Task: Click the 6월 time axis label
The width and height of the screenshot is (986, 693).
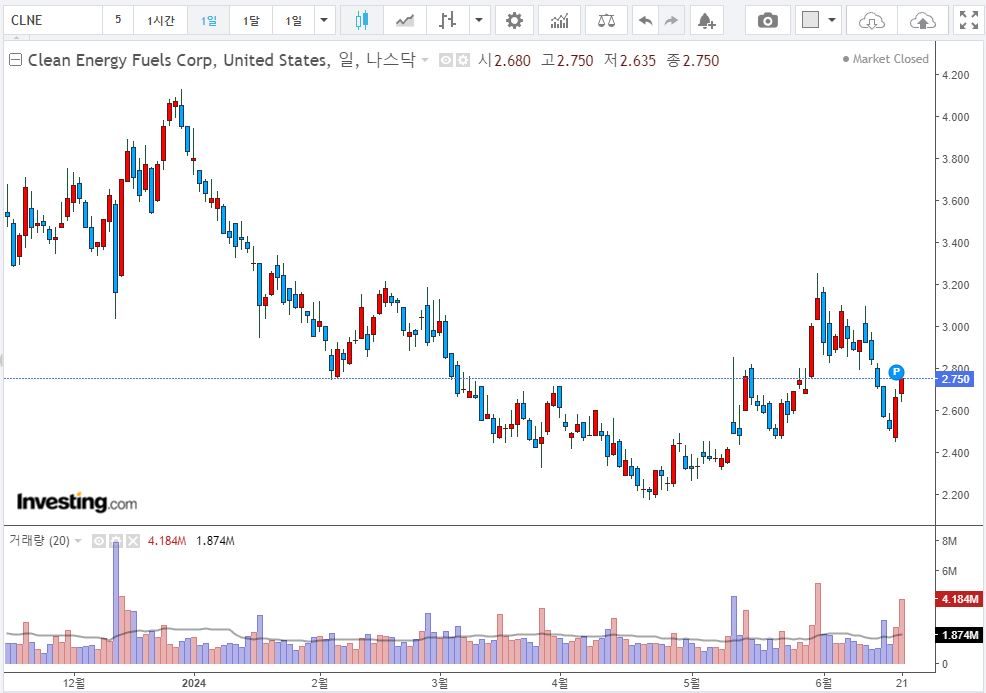Action: (x=823, y=683)
